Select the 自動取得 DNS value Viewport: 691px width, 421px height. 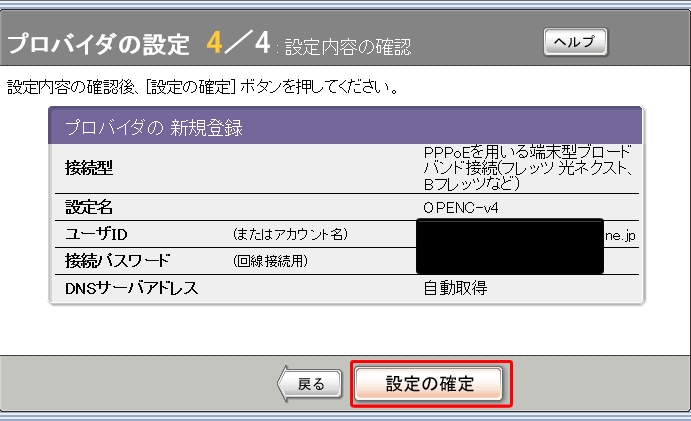[456, 288]
